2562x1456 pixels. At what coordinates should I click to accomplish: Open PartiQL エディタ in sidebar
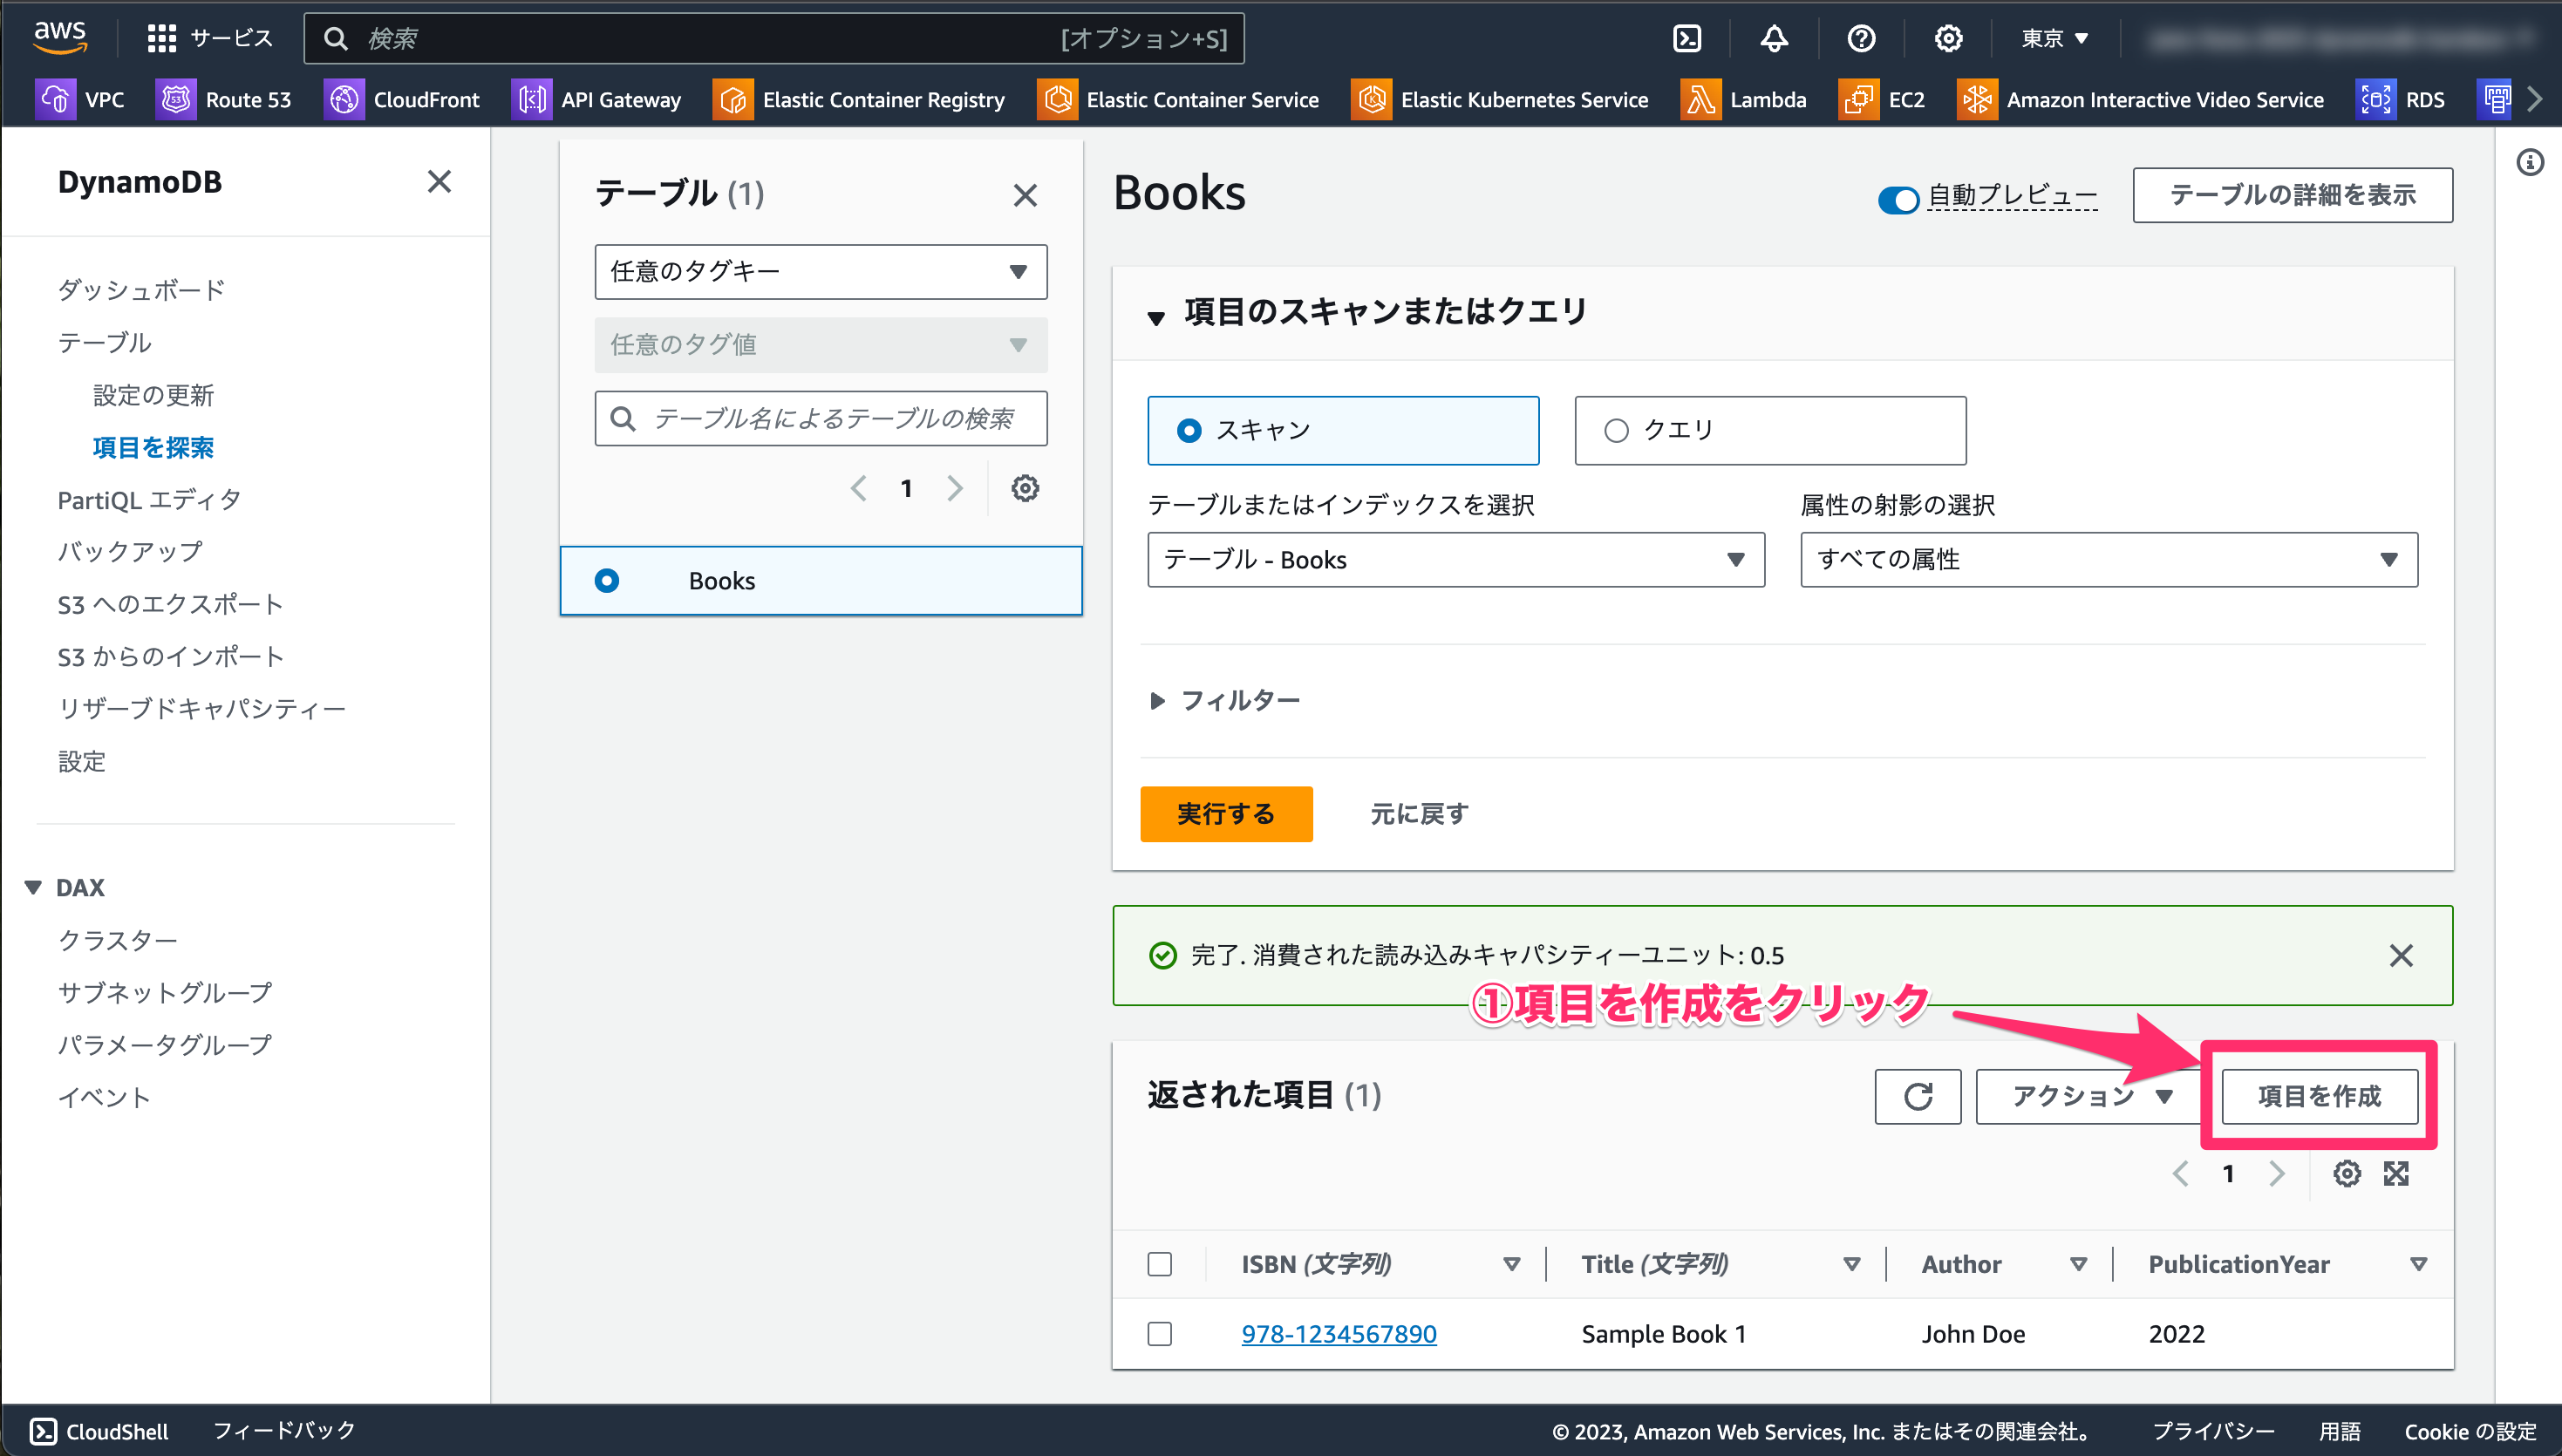pos(149,499)
